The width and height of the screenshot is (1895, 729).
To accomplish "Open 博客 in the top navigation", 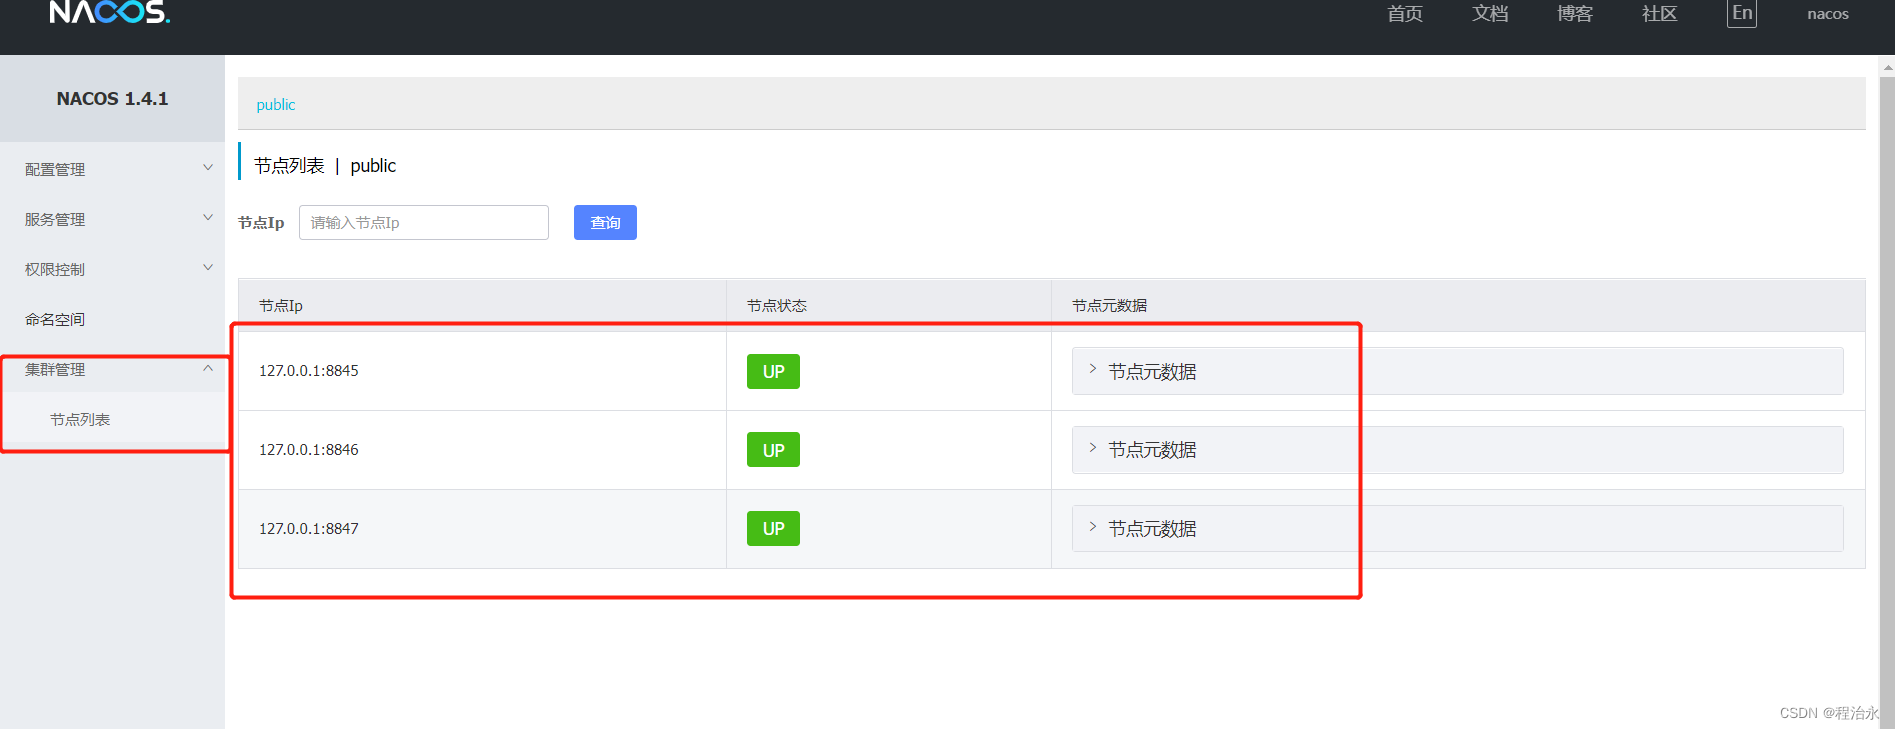I will tap(1575, 13).
